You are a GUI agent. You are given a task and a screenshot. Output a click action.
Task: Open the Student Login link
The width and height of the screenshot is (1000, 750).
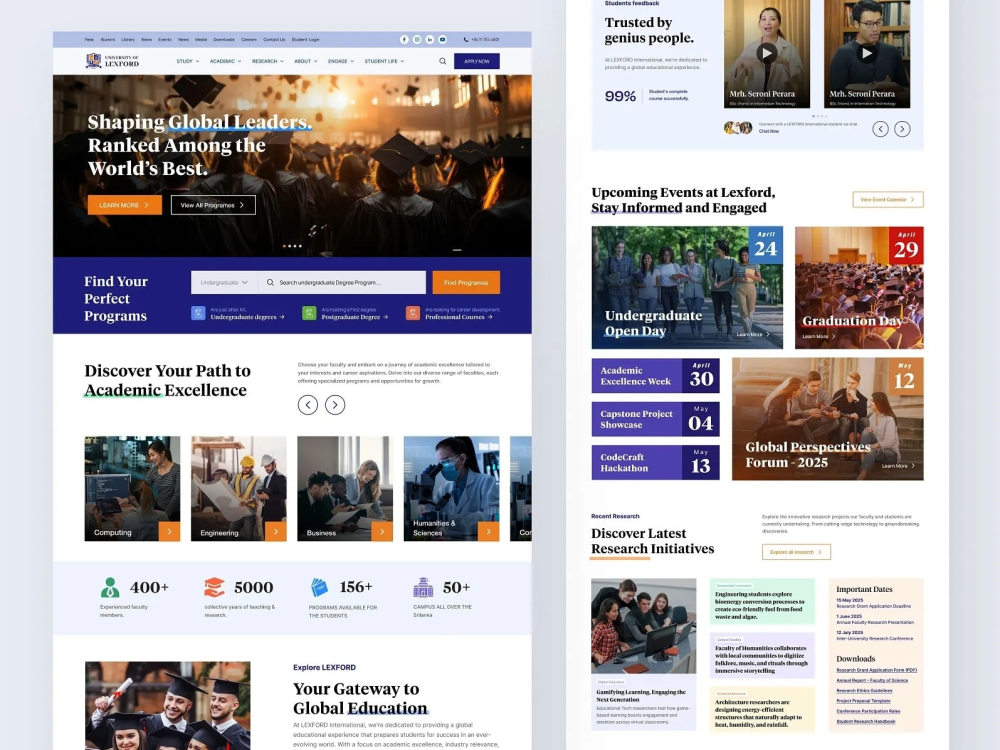[x=305, y=40]
